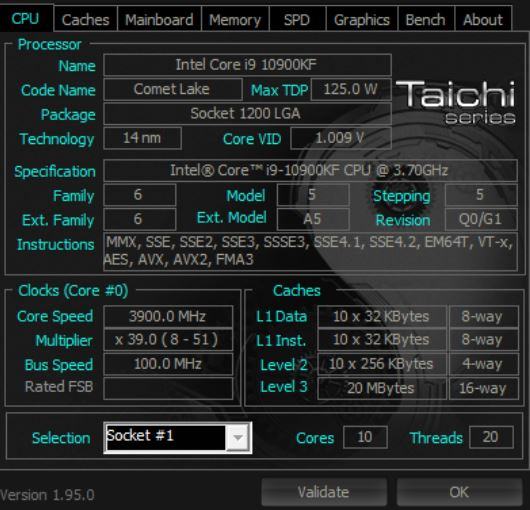Click the Instructions list box

pos(310,251)
